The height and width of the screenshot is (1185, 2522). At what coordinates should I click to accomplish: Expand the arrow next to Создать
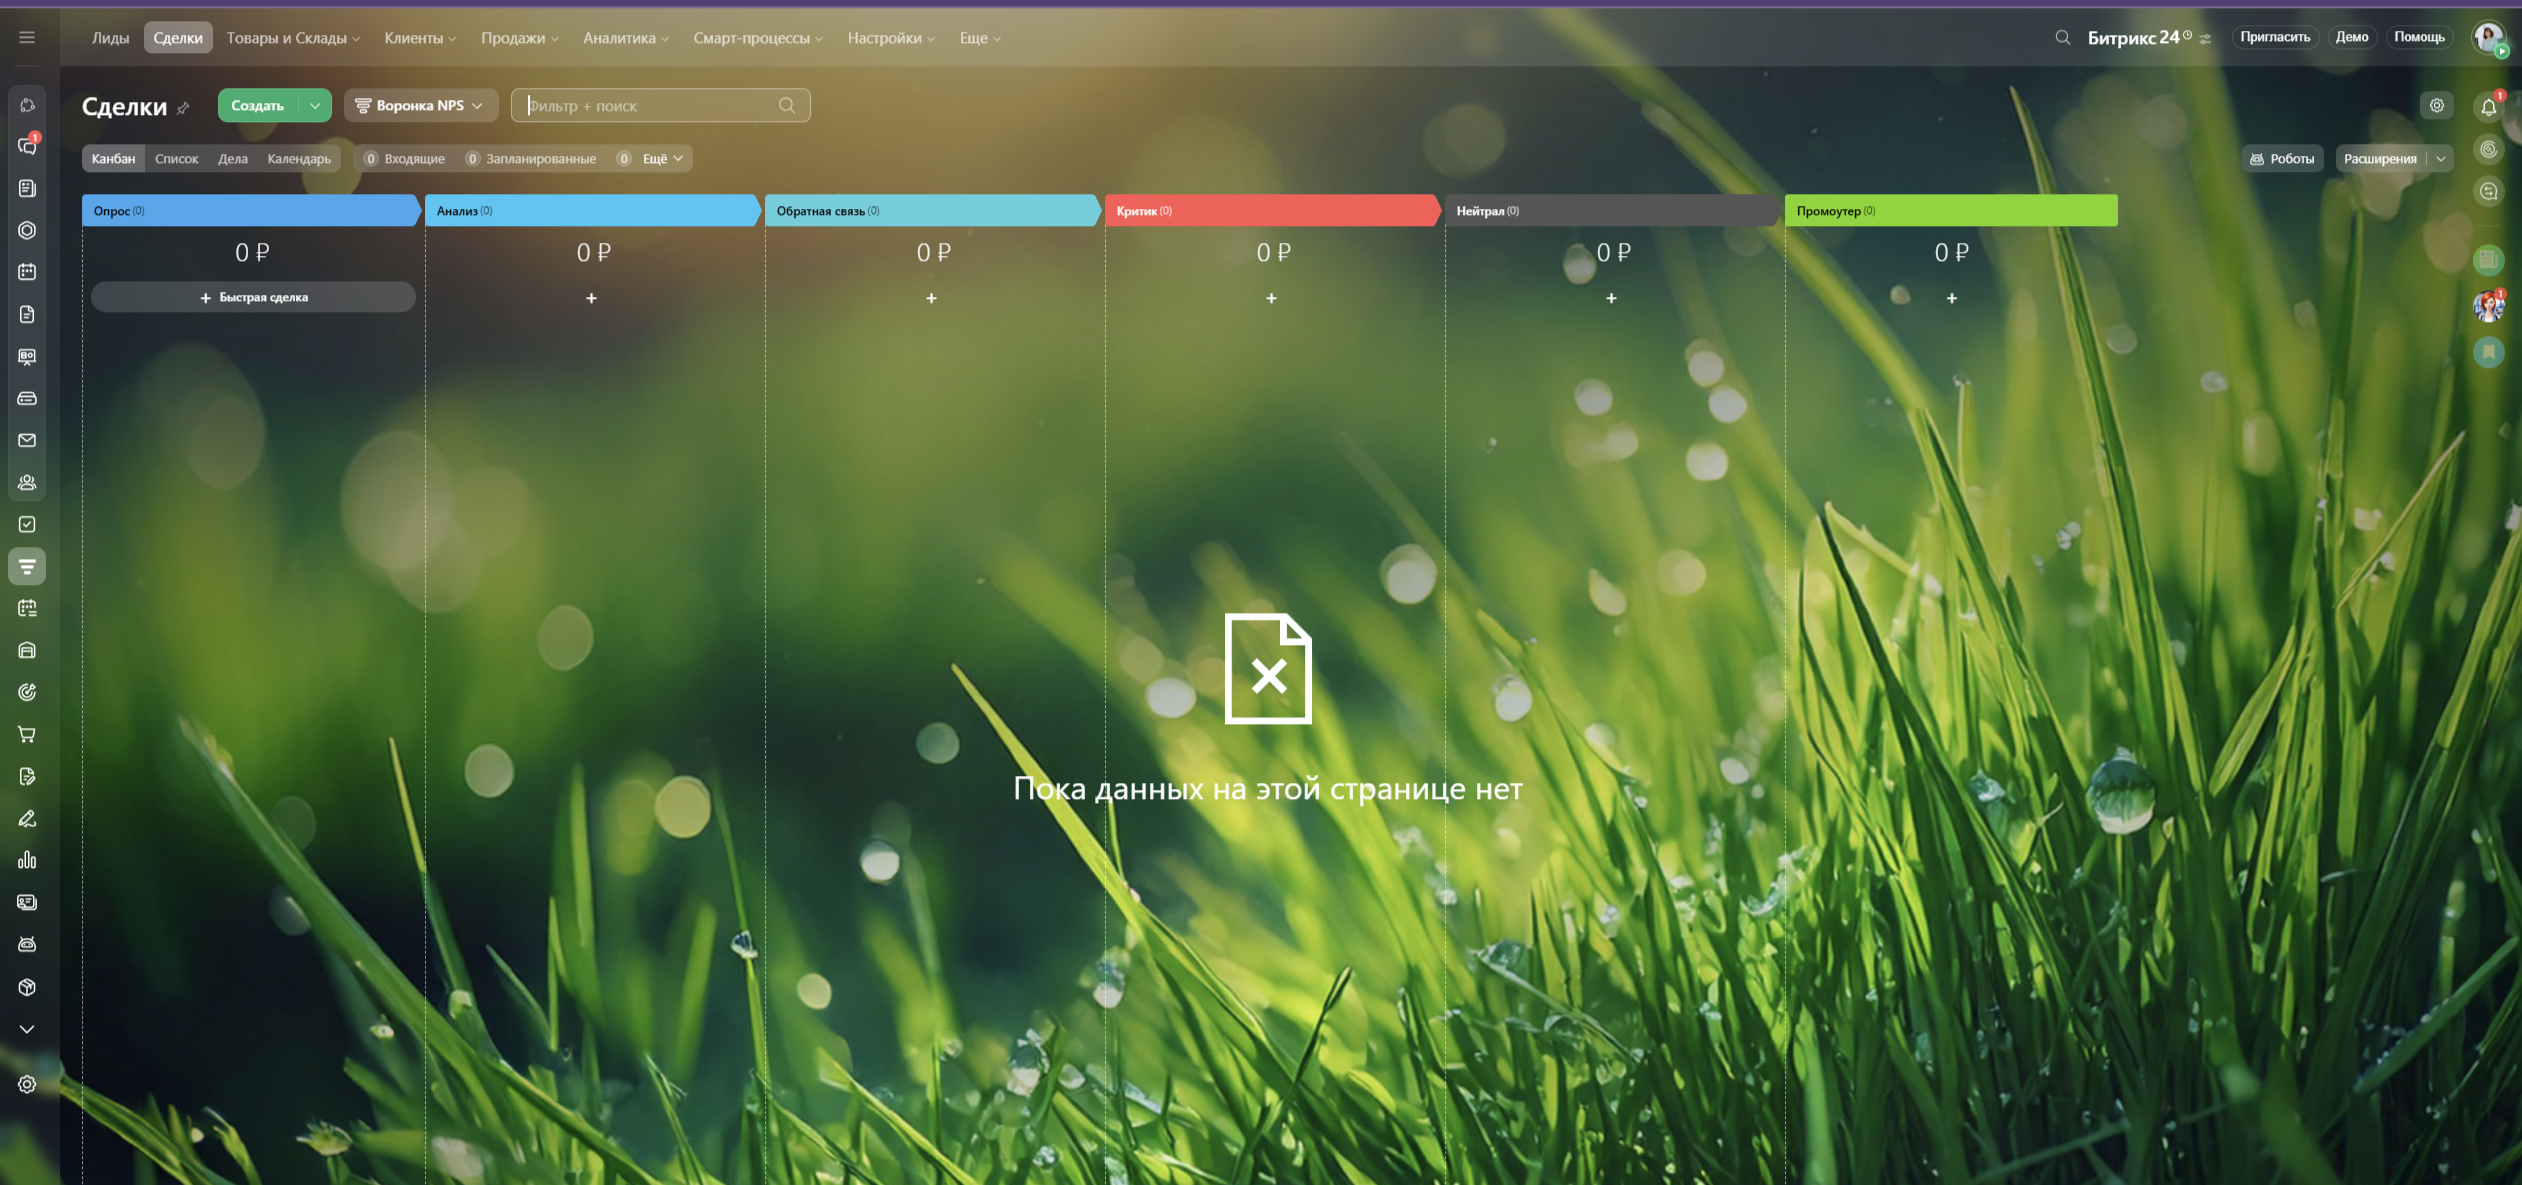point(315,105)
